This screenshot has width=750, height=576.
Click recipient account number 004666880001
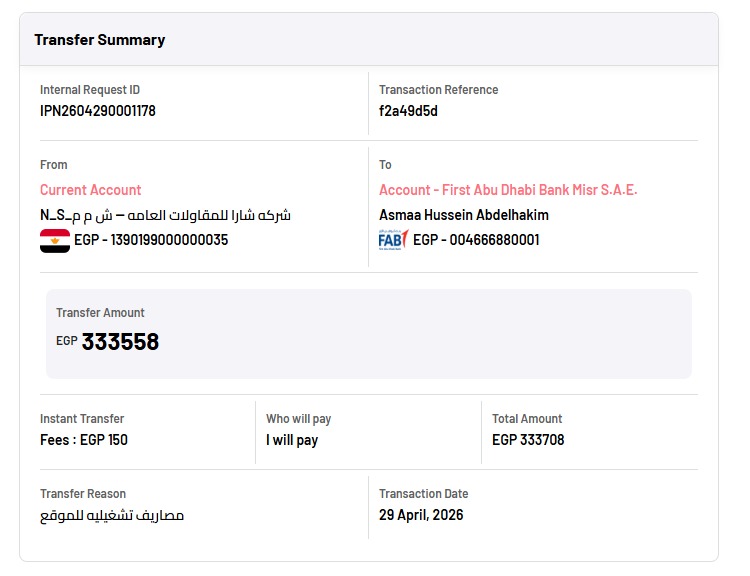(x=495, y=240)
